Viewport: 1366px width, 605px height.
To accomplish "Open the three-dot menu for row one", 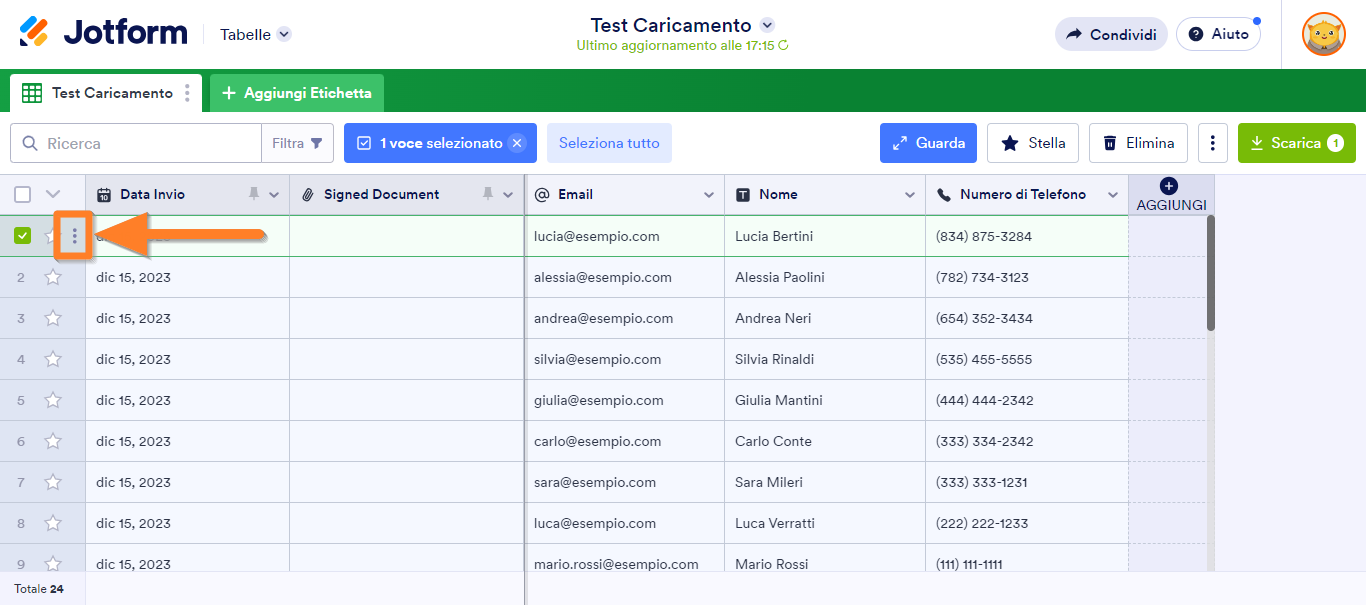I will click(74, 236).
